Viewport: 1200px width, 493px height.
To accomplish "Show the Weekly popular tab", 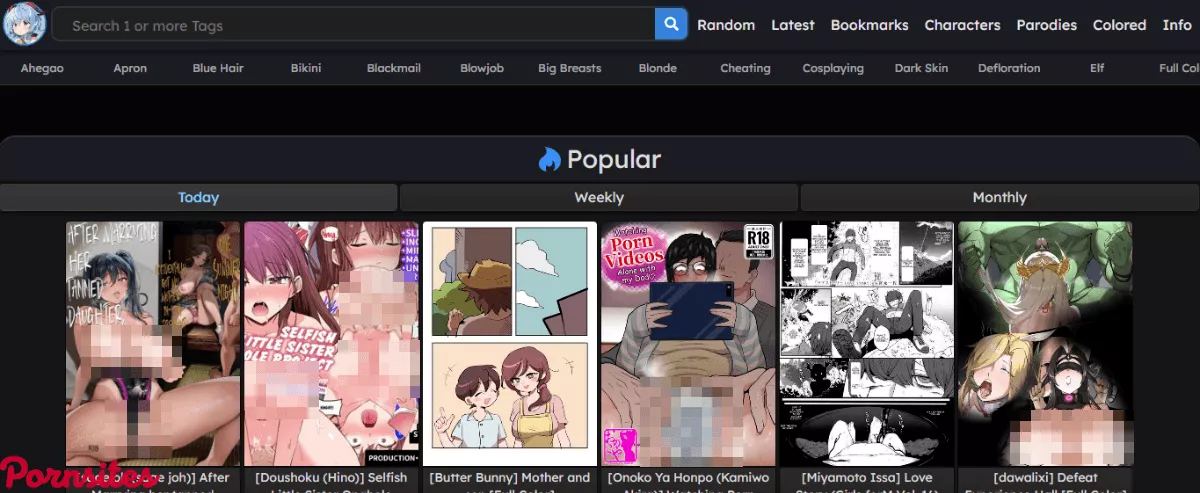I will [x=599, y=197].
